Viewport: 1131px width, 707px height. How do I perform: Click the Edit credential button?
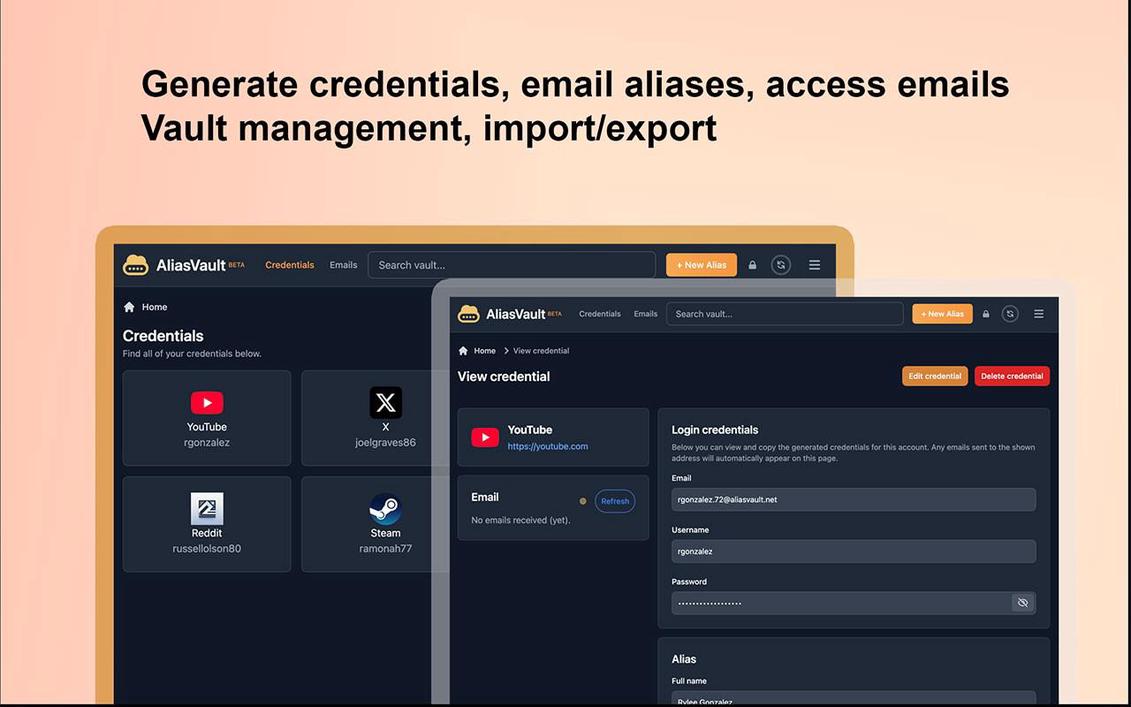[934, 375]
